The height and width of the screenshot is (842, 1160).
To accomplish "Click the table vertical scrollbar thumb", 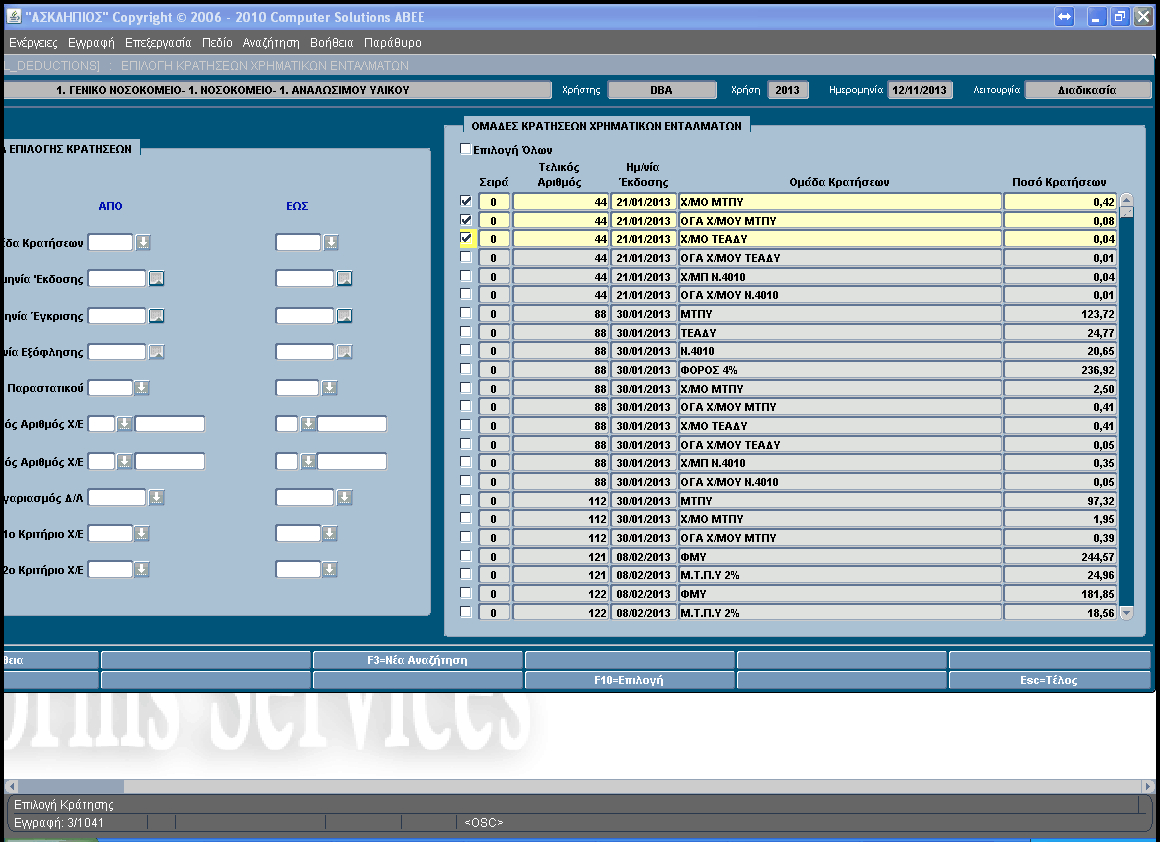I will coord(1127,212).
